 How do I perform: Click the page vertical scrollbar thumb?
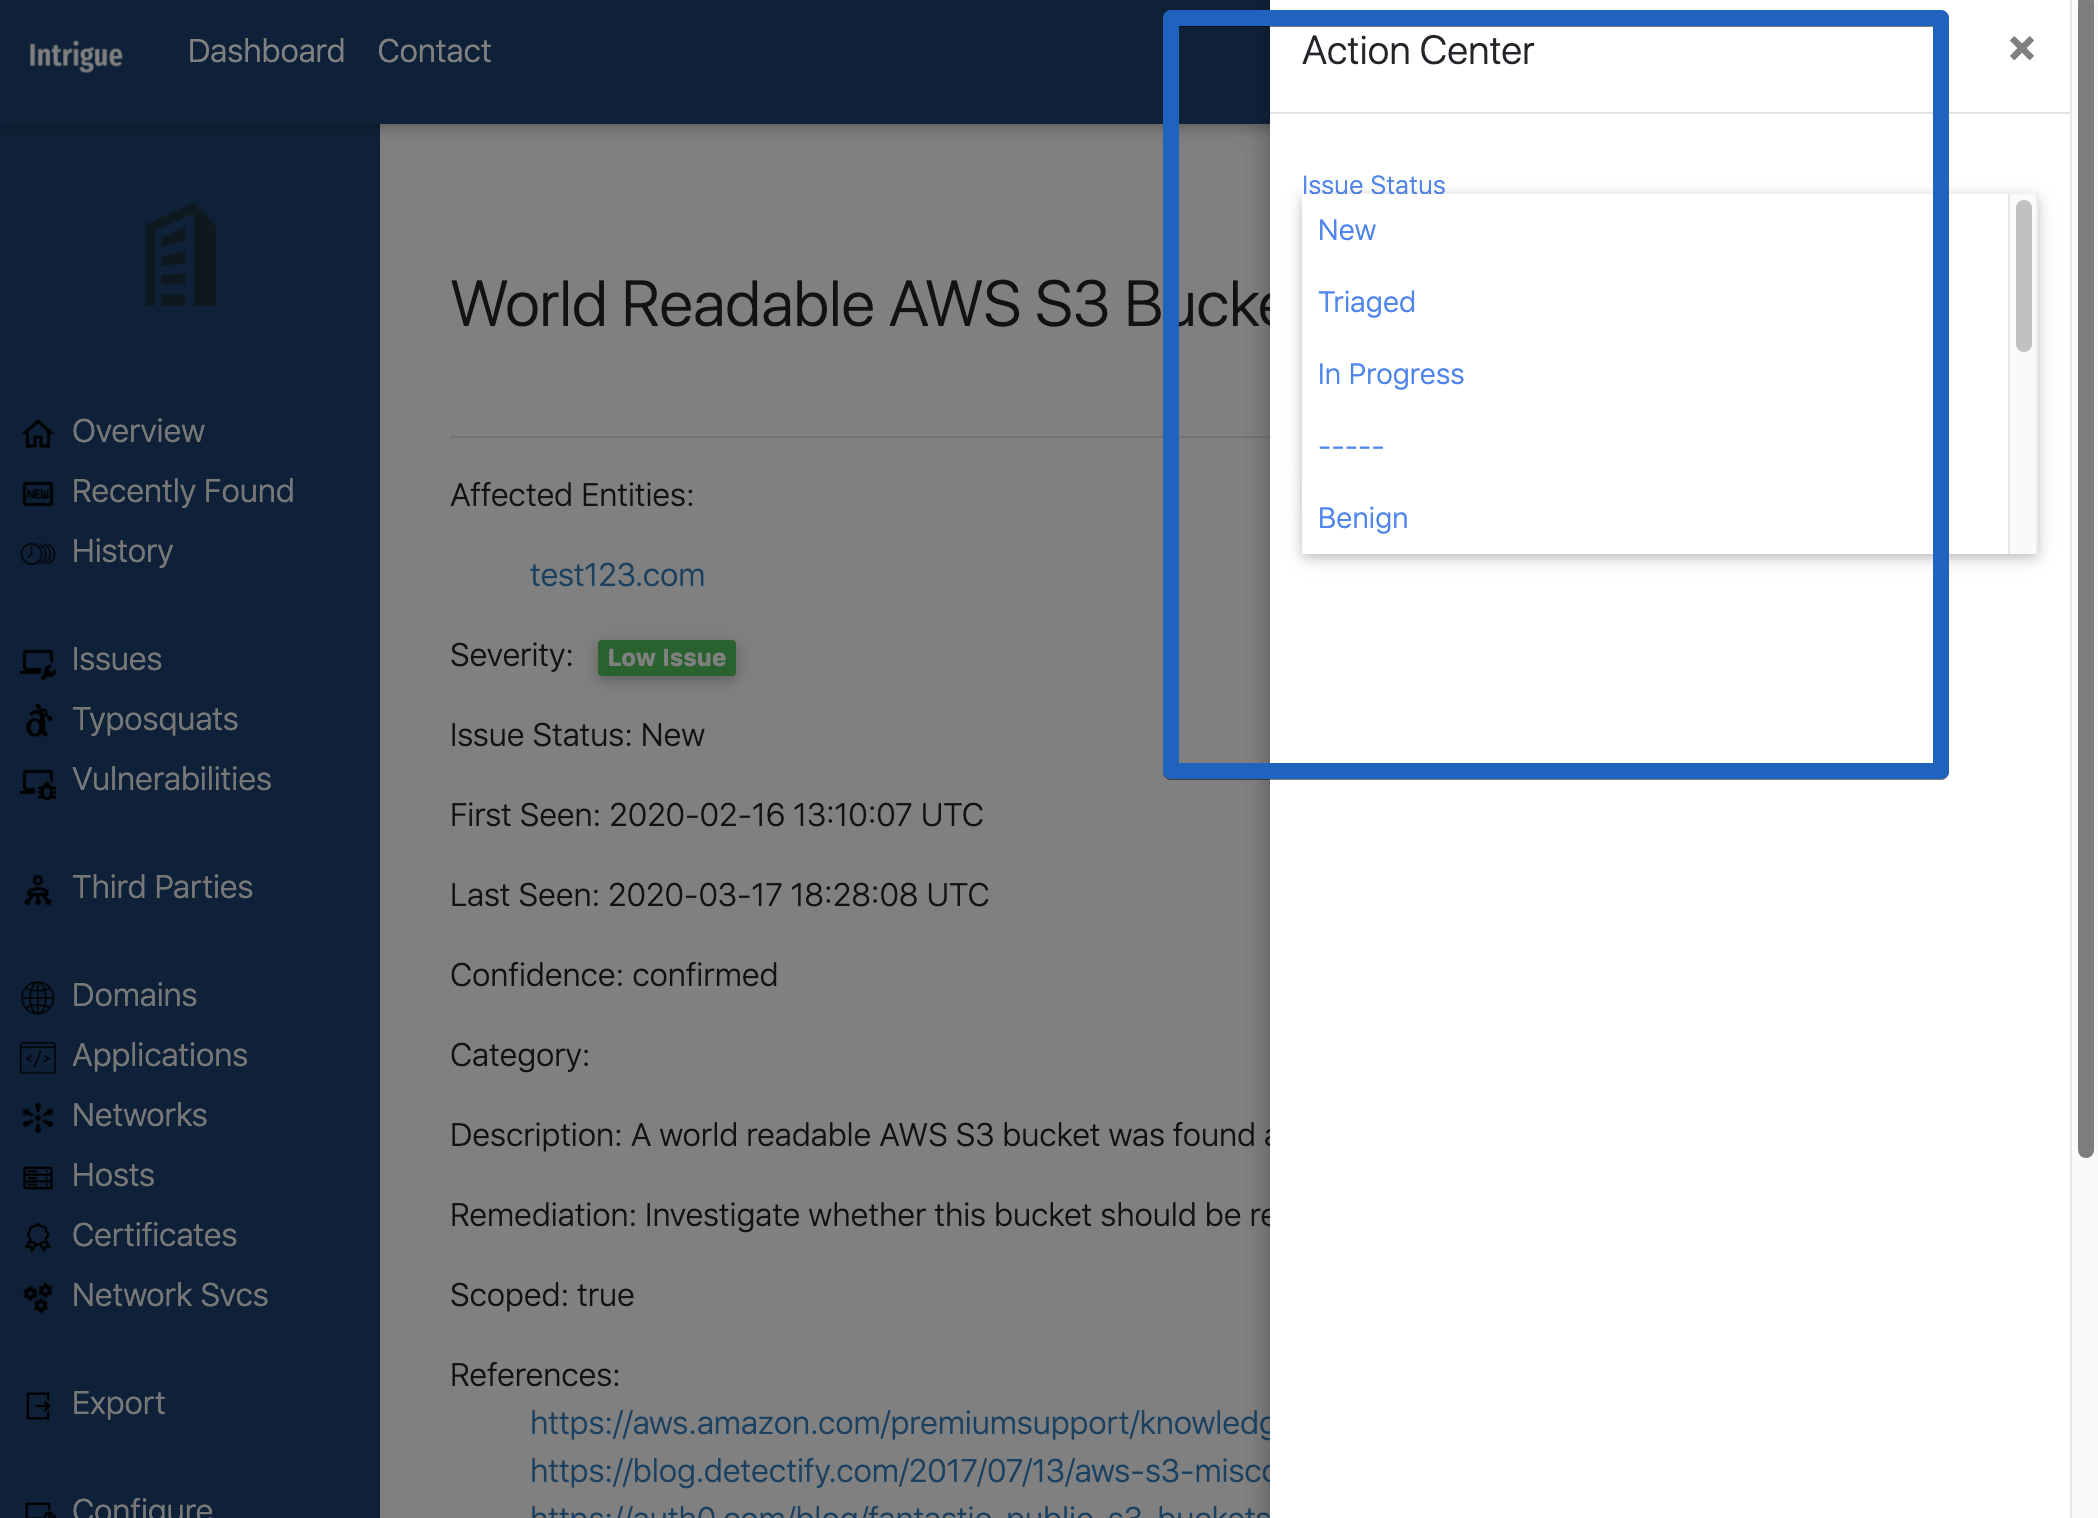(2086, 580)
